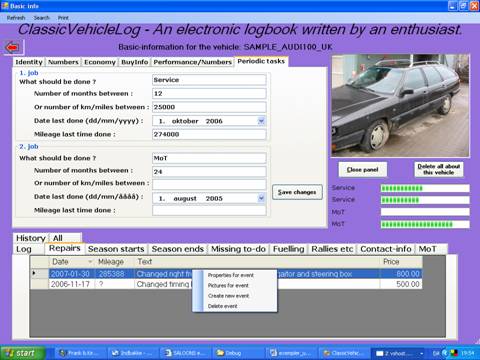Click the Windows start button
This screenshot has width=480, height=360.
pos(22,353)
